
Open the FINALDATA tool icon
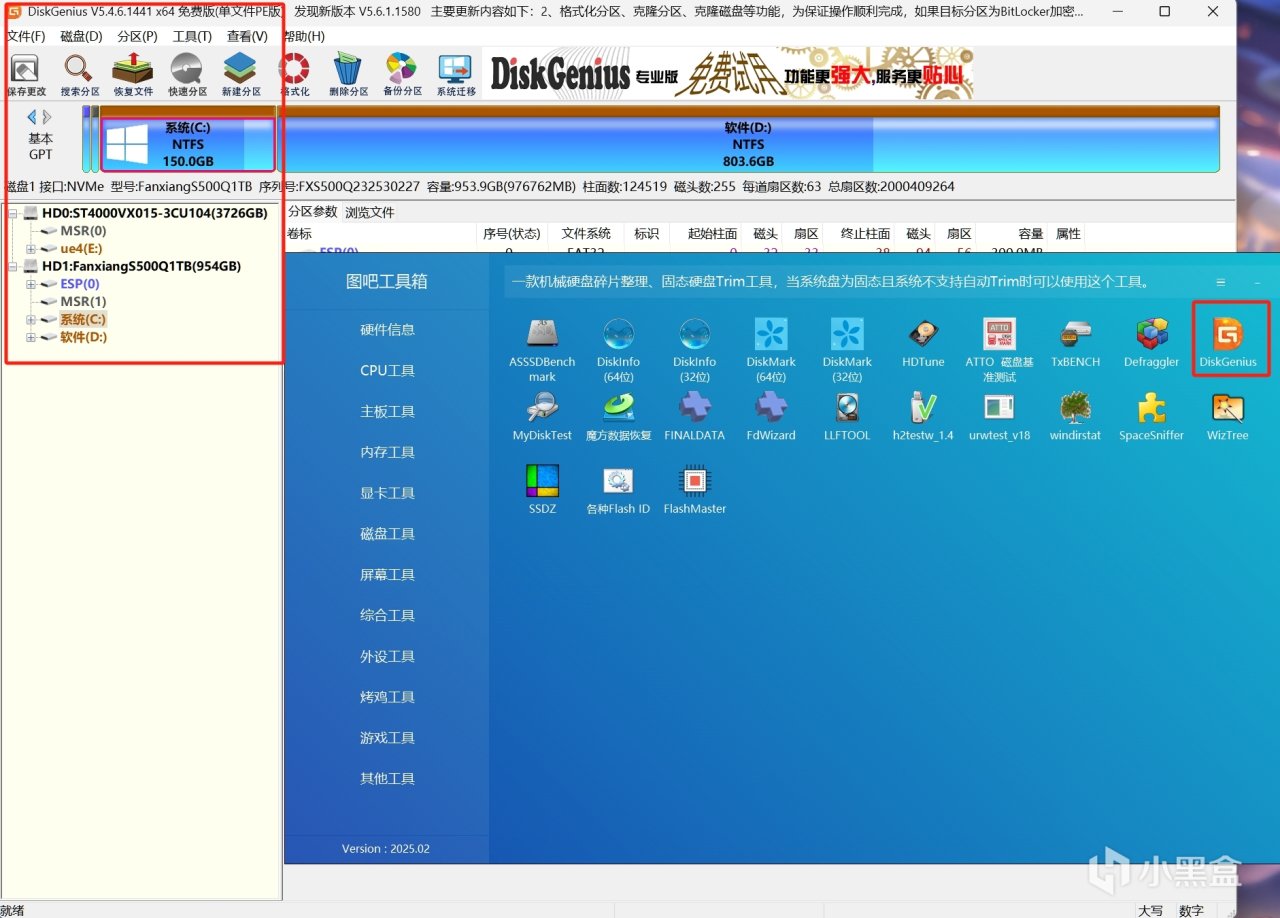click(x=694, y=416)
